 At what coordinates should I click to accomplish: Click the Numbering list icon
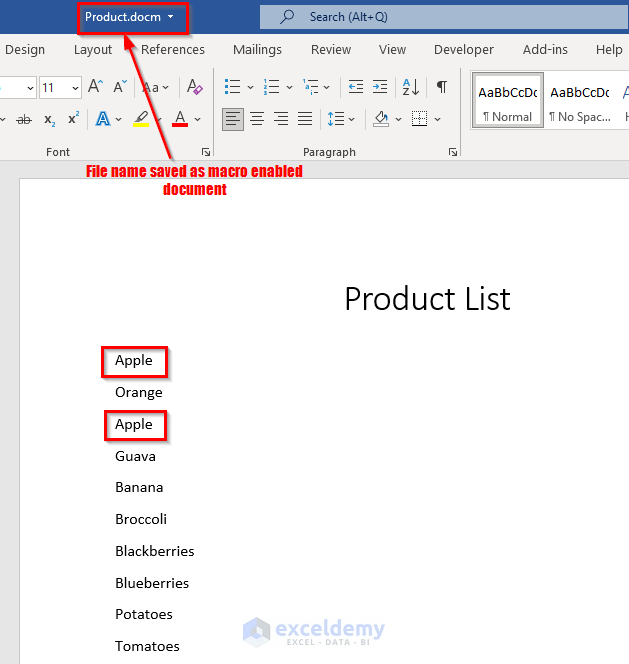[272, 87]
